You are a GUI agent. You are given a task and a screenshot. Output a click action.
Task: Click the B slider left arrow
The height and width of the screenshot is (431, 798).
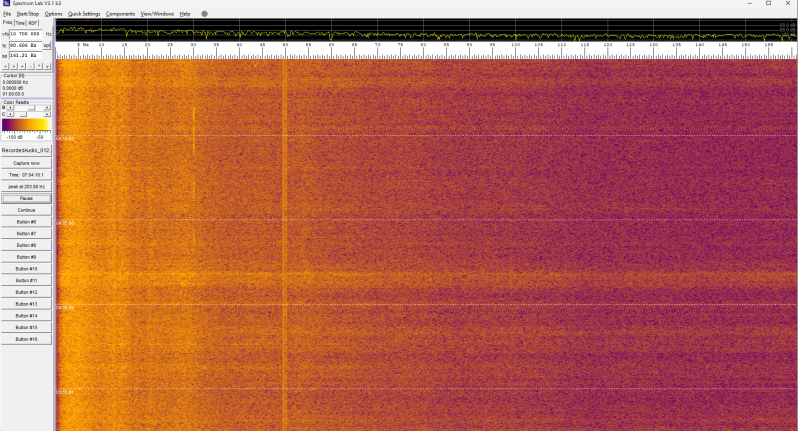click(x=10, y=107)
